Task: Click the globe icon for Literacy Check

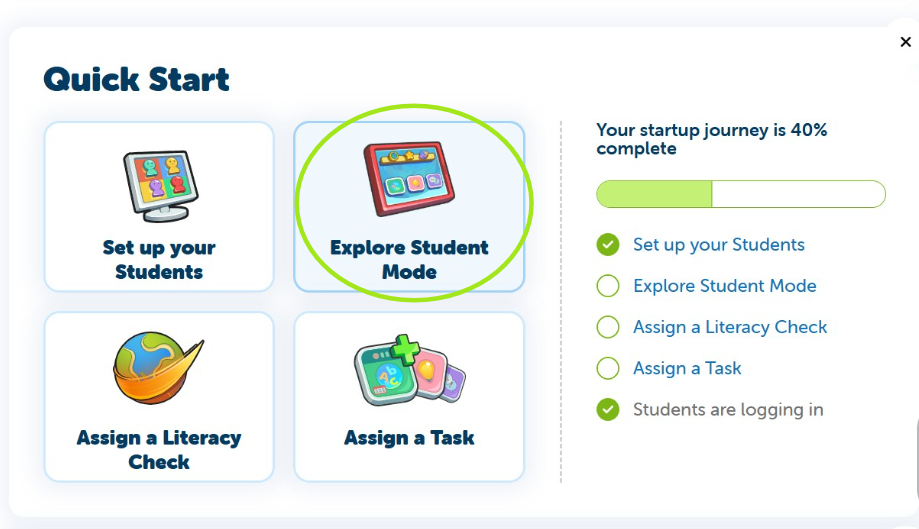Action: (x=158, y=368)
